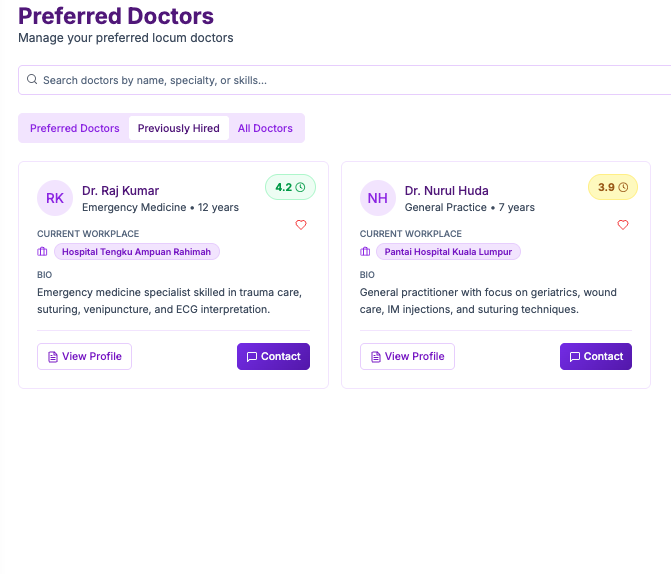Click 'Emergency Medicine • 12 years' text
The height and width of the screenshot is (574, 671).
160,208
